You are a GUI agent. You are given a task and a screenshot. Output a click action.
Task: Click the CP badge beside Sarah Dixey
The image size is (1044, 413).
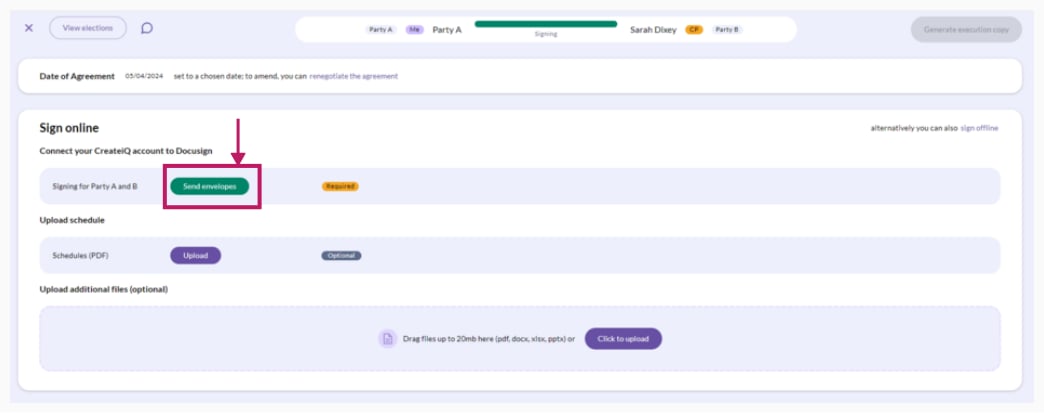pyautogui.click(x=694, y=29)
